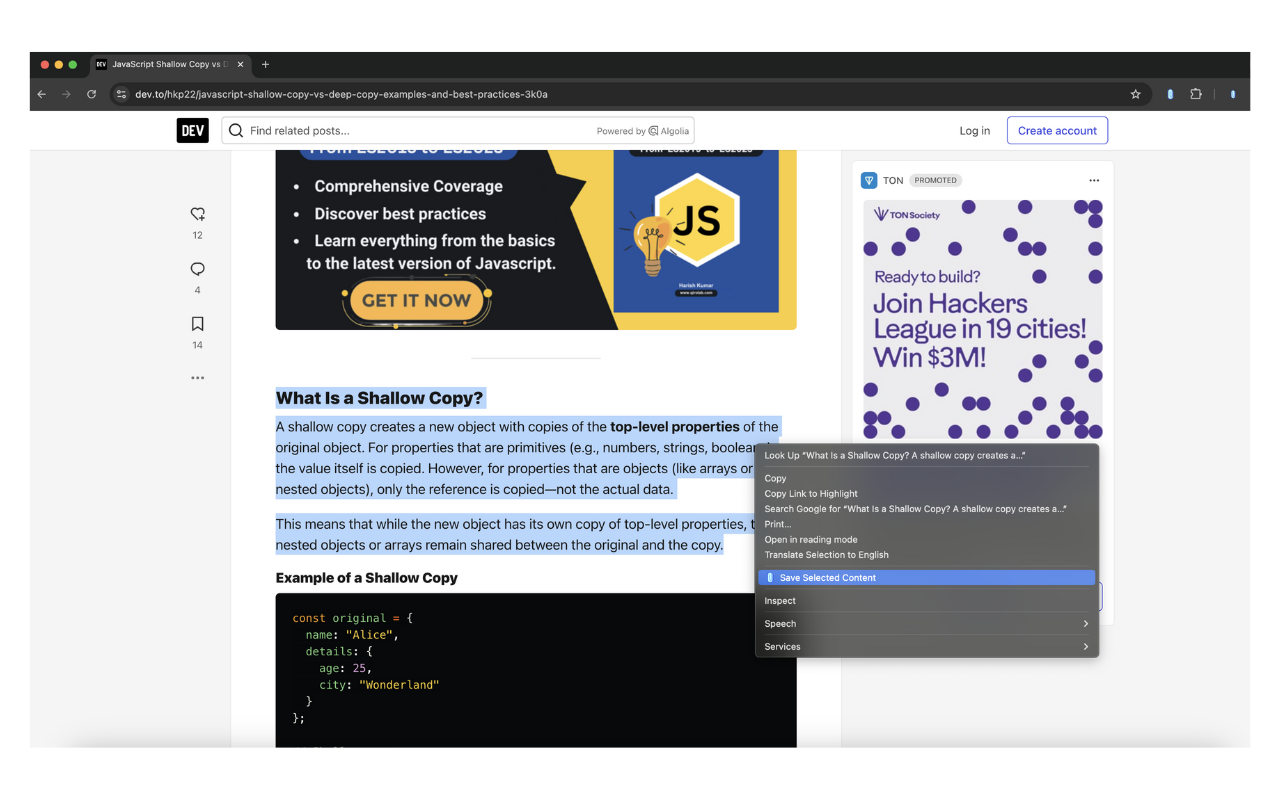1280x800 pixels.
Task: Navigate back with the arrow icon
Action: [x=40, y=93]
